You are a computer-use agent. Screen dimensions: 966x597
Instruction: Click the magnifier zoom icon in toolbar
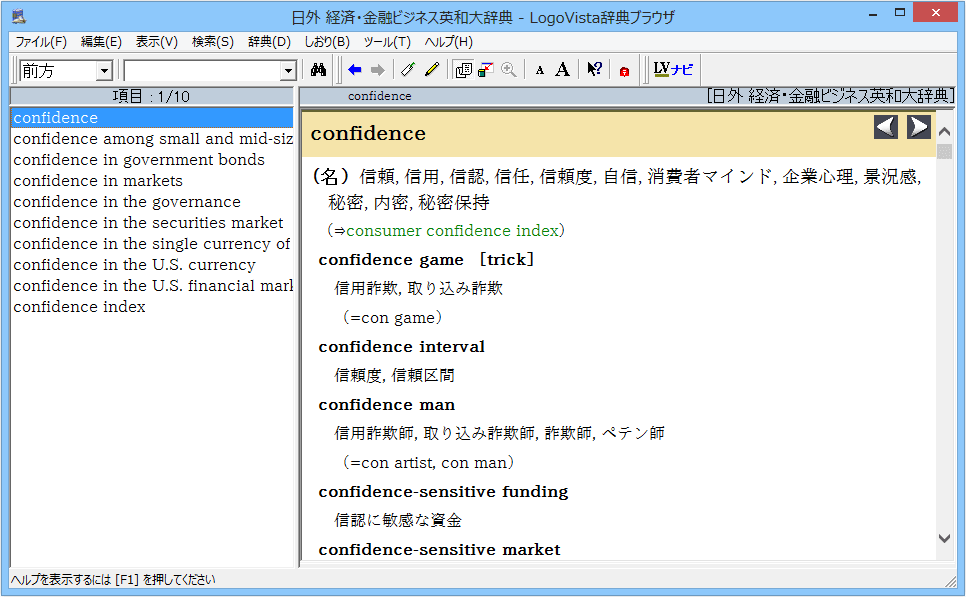click(x=509, y=70)
